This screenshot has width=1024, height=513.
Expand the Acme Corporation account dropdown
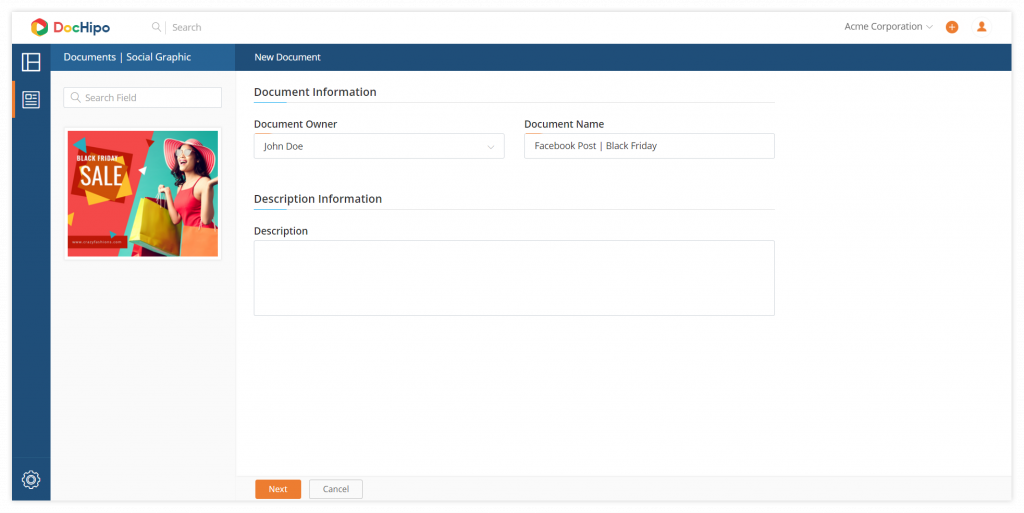pyautogui.click(x=888, y=27)
